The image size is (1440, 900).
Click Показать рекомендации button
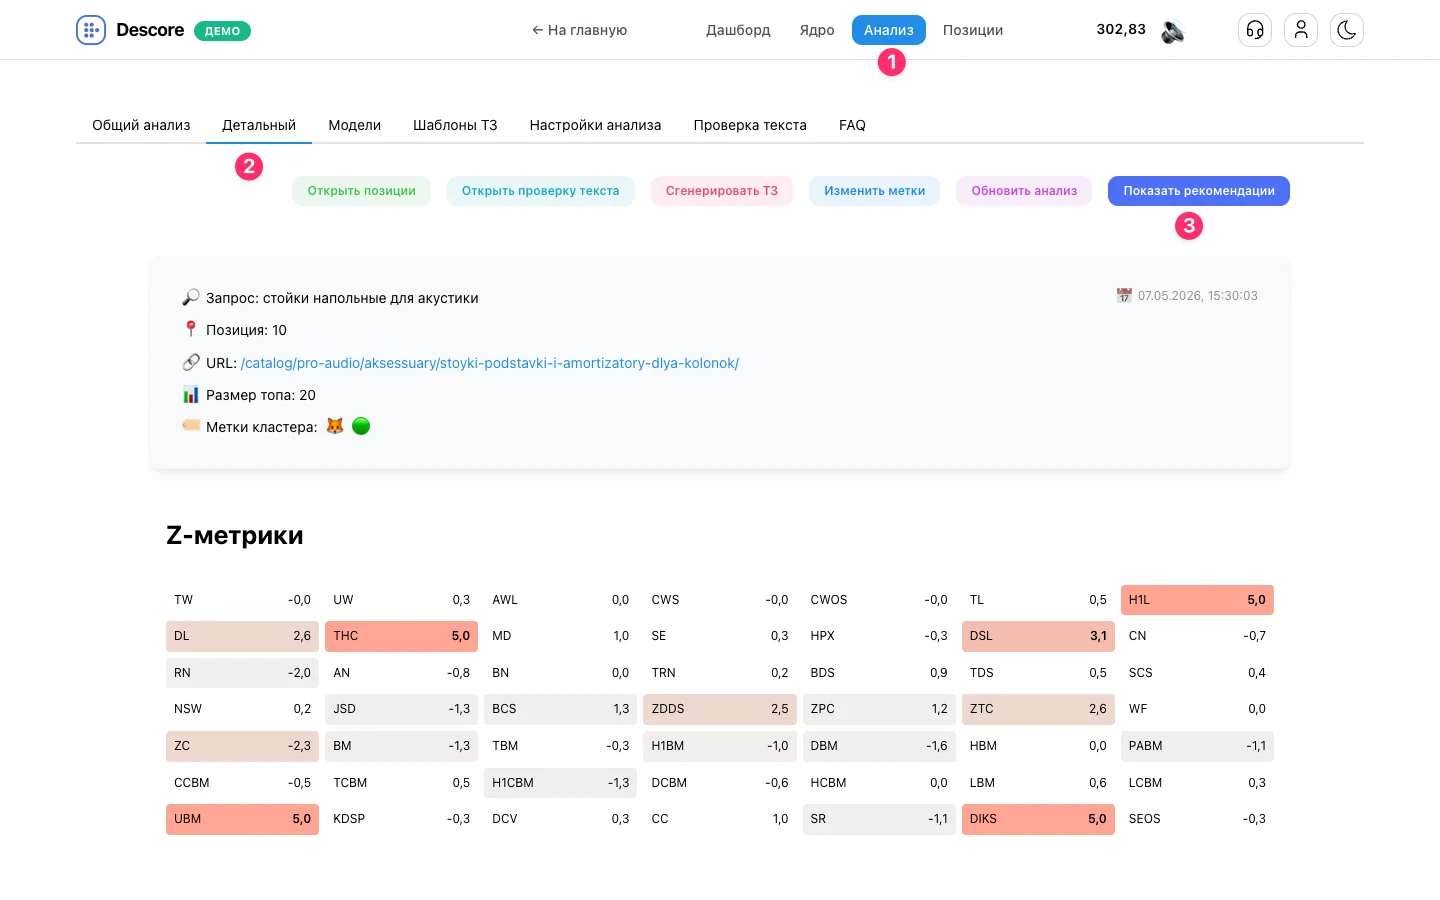[x=1199, y=191]
